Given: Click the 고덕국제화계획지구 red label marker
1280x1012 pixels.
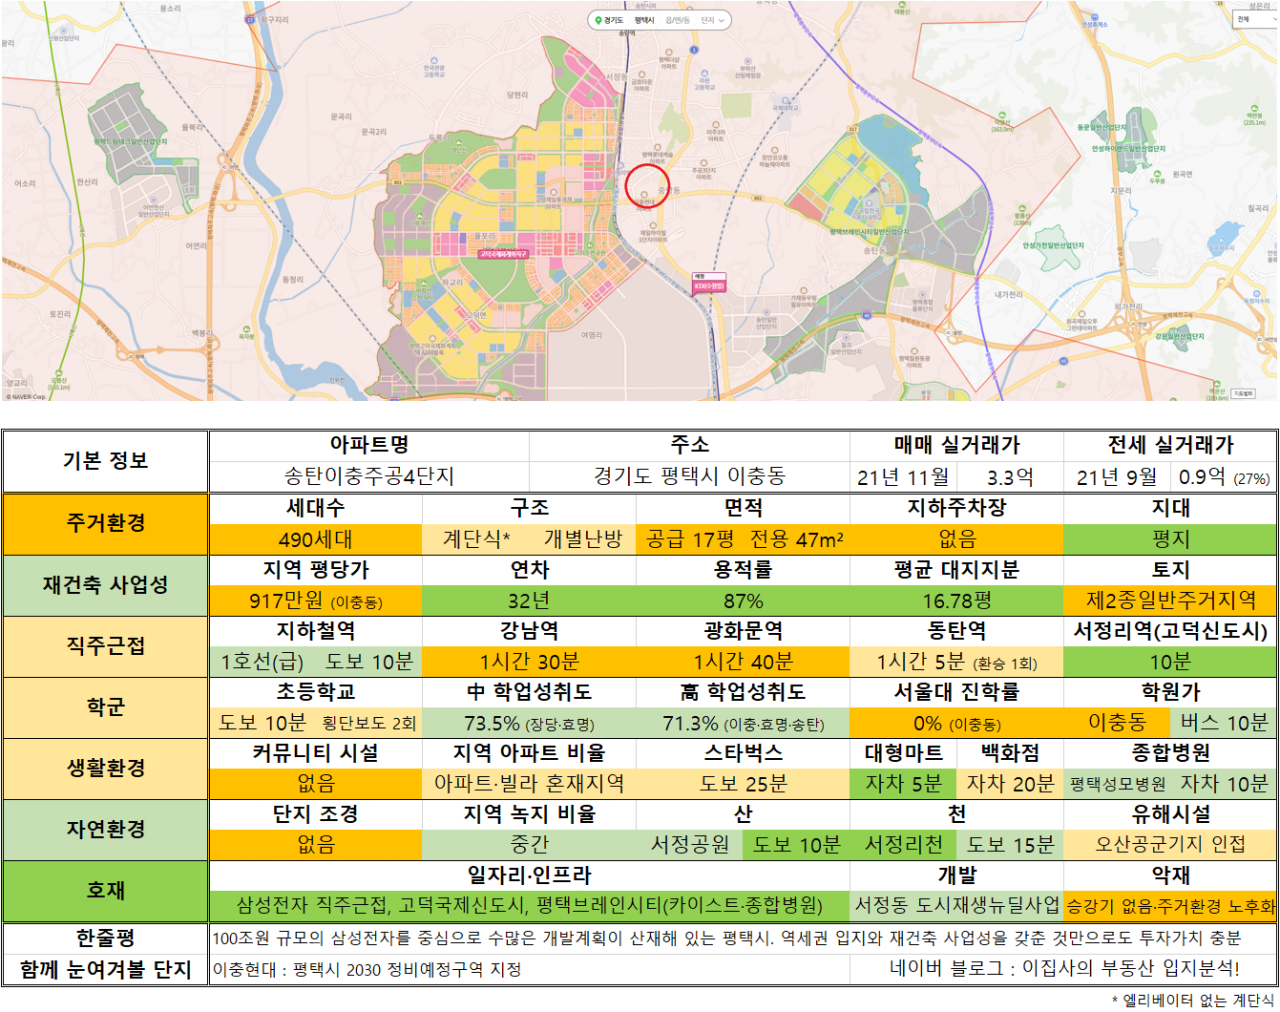Looking at the screenshot, I should coord(502,254).
